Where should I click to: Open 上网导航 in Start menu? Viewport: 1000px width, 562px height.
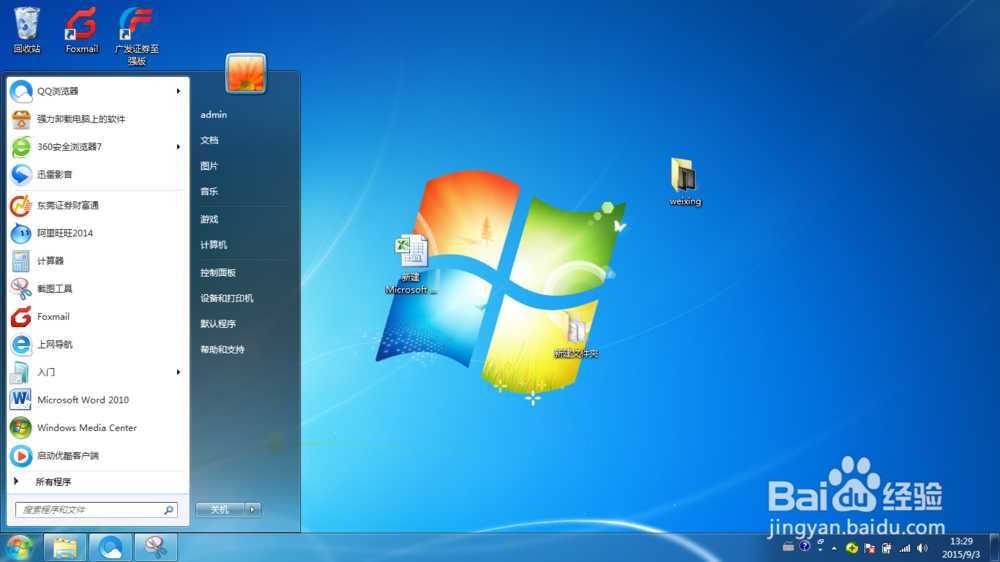[x=98, y=344]
